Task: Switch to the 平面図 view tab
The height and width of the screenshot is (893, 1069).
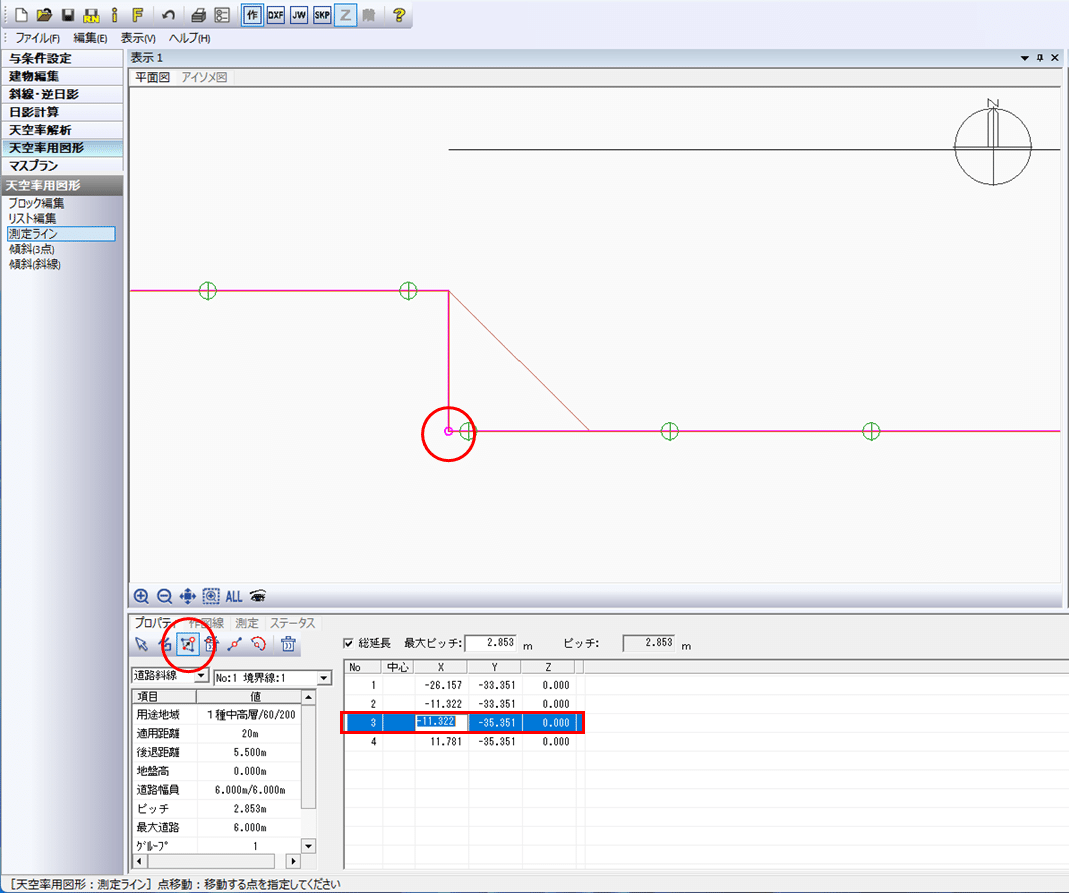Action: tap(152, 78)
